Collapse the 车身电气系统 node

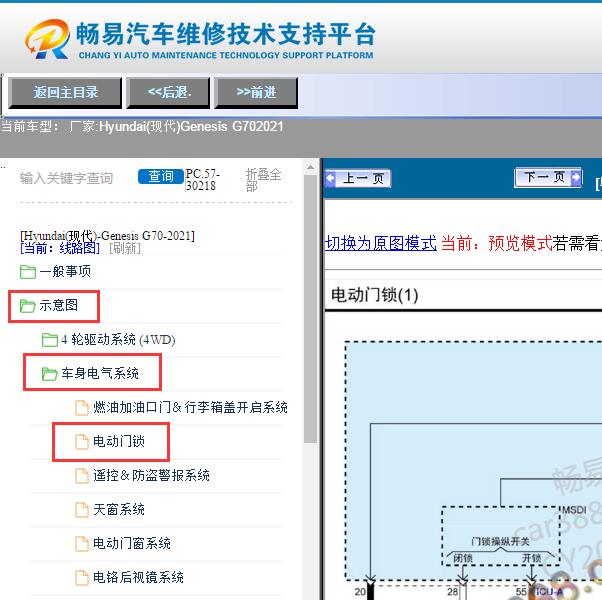click(x=100, y=373)
